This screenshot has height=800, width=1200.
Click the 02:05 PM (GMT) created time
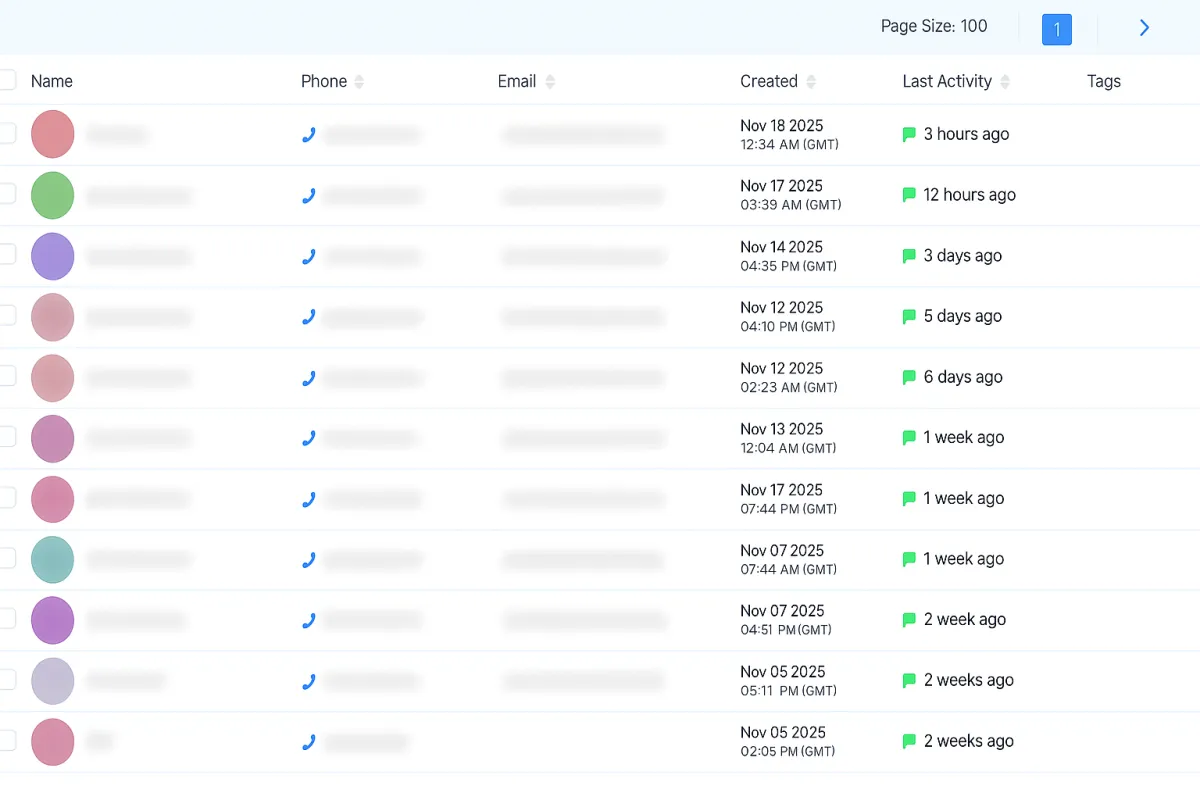click(788, 751)
